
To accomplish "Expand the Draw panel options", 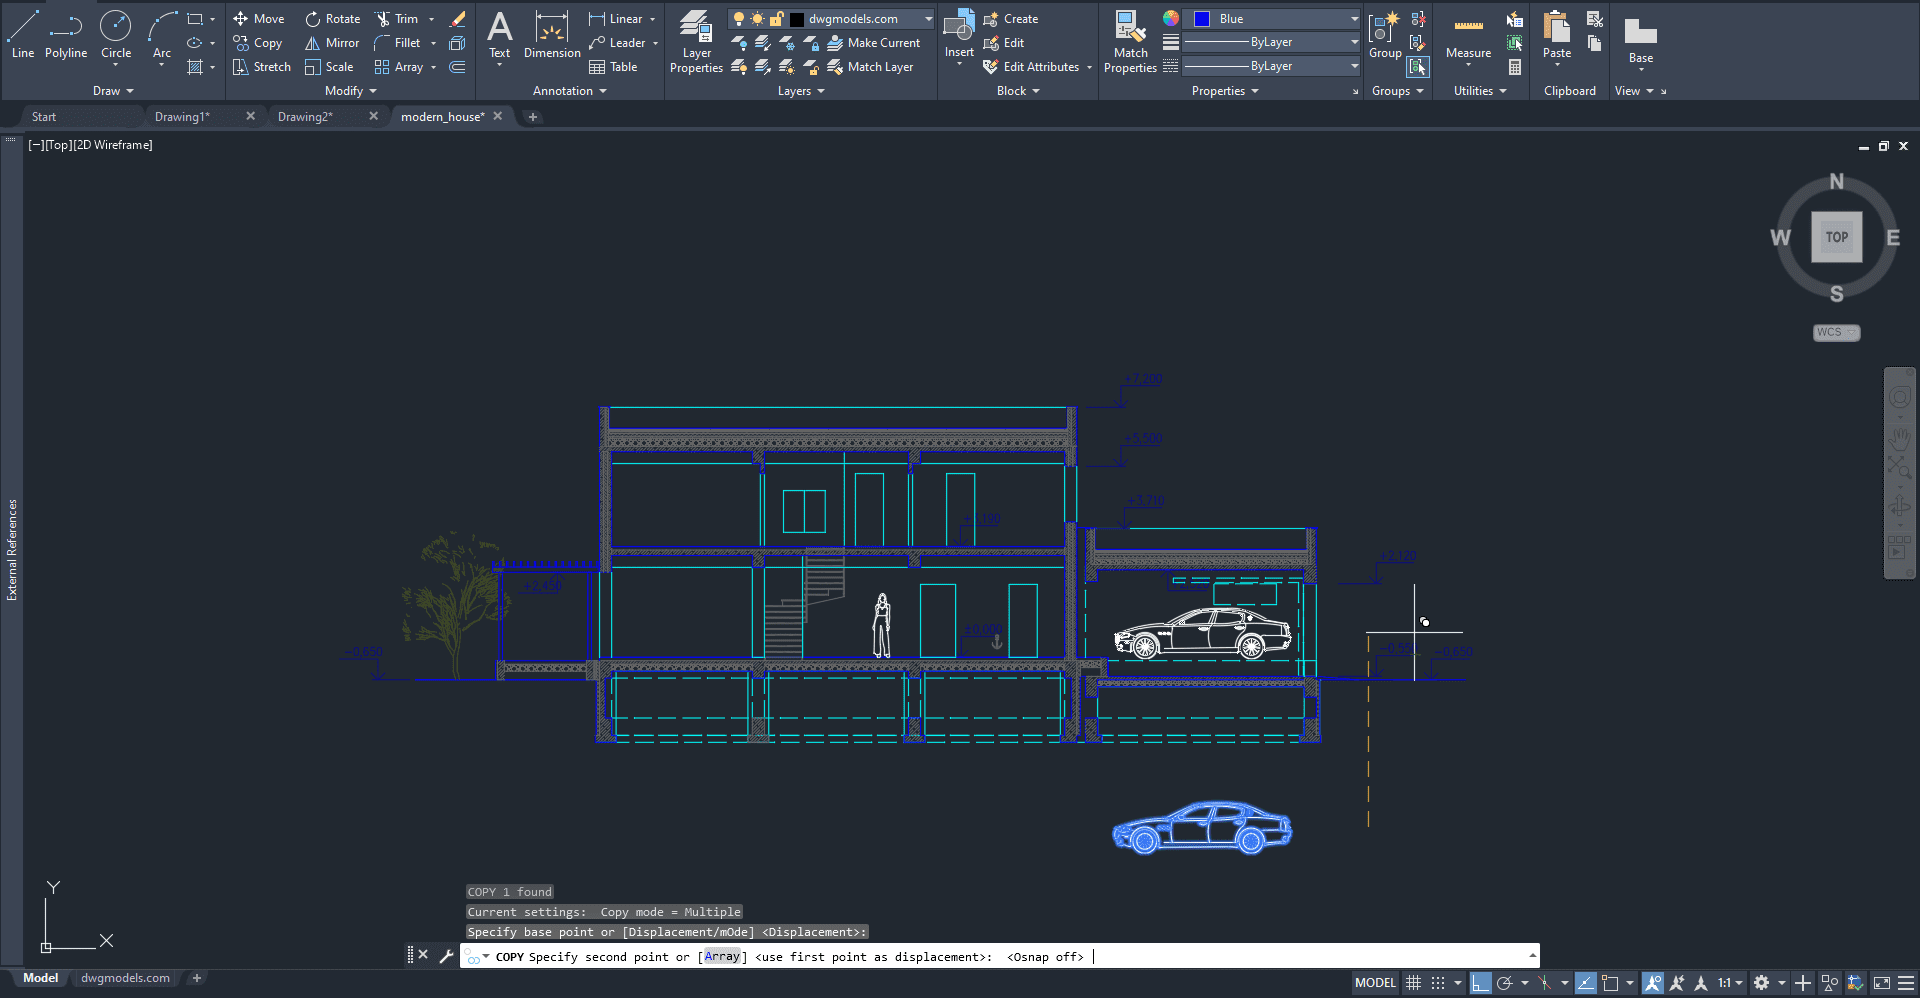I will tap(113, 90).
